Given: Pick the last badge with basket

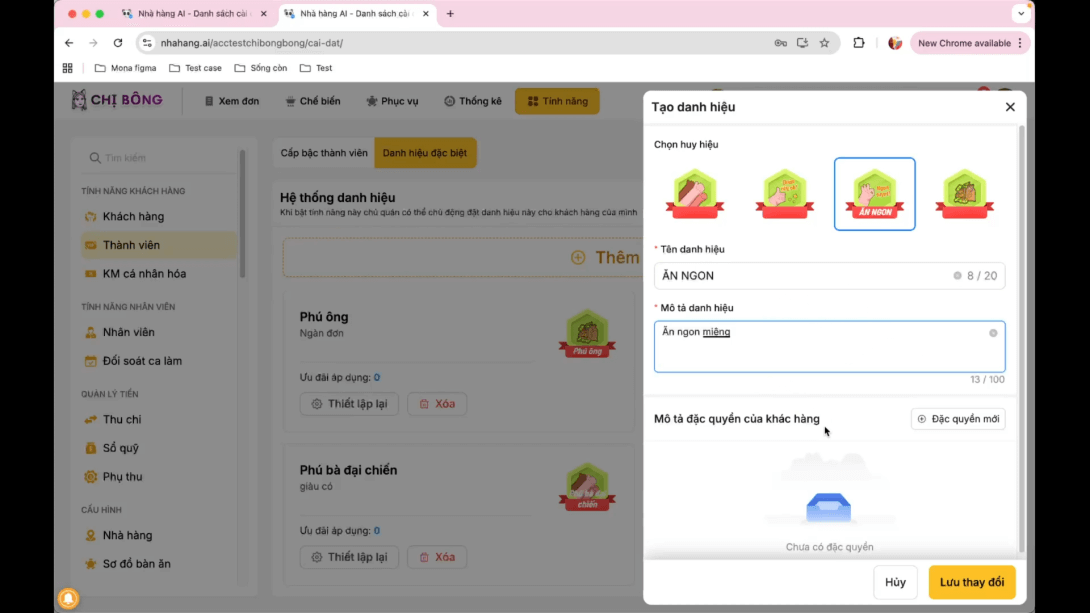Looking at the screenshot, I should point(964,194).
